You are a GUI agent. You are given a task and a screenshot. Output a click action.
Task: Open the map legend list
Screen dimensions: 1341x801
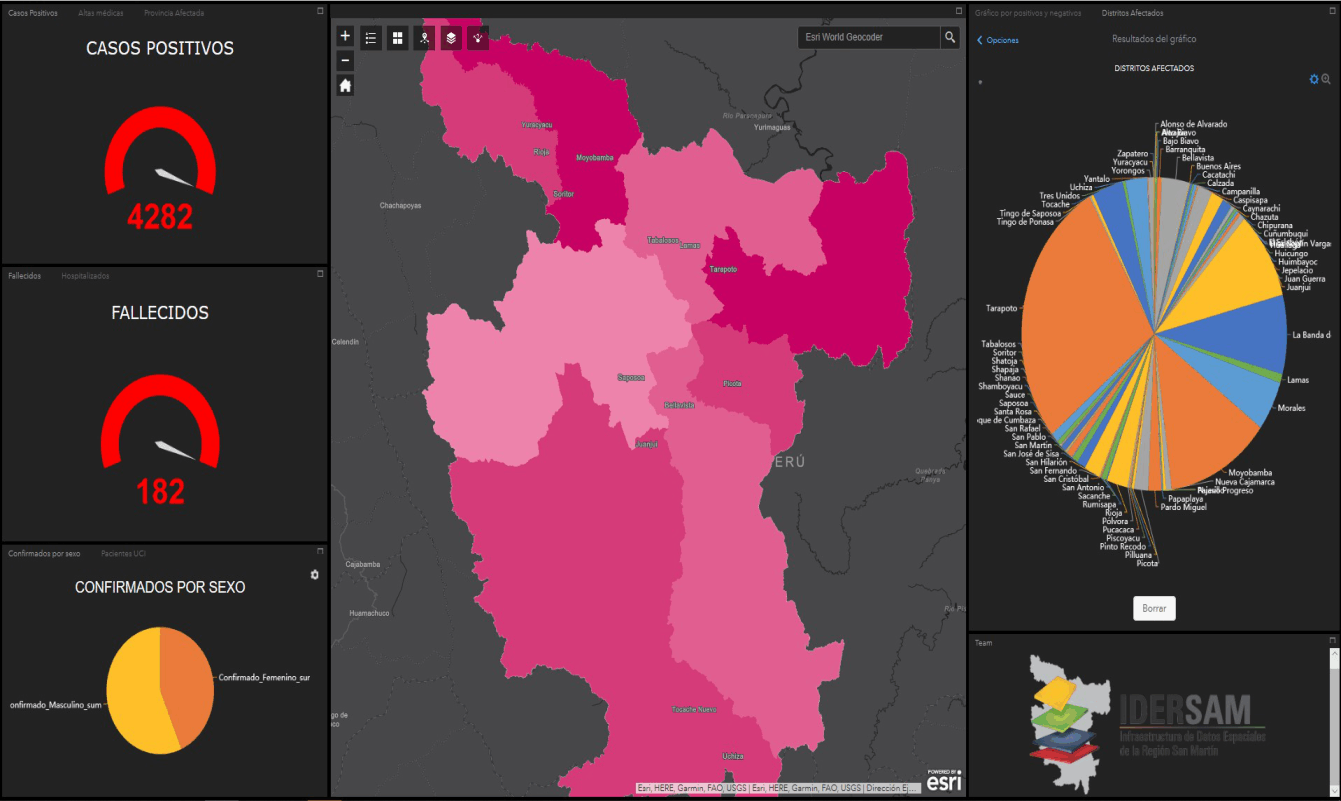tap(371, 38)
